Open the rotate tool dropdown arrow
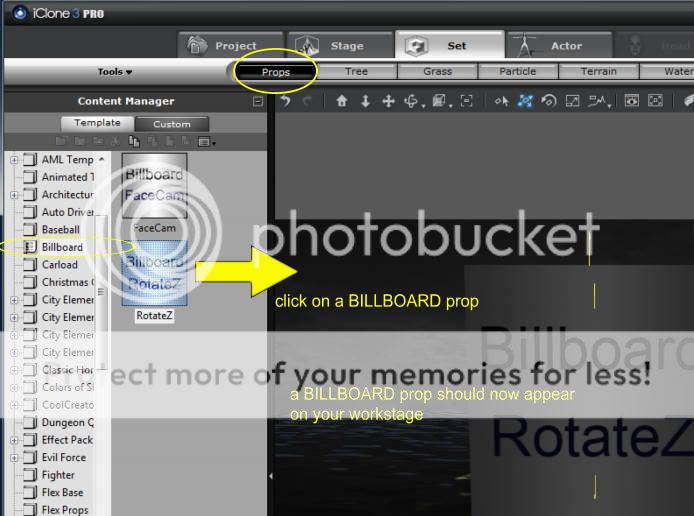Screen dimensions: 694x516 tap(424, 106)
